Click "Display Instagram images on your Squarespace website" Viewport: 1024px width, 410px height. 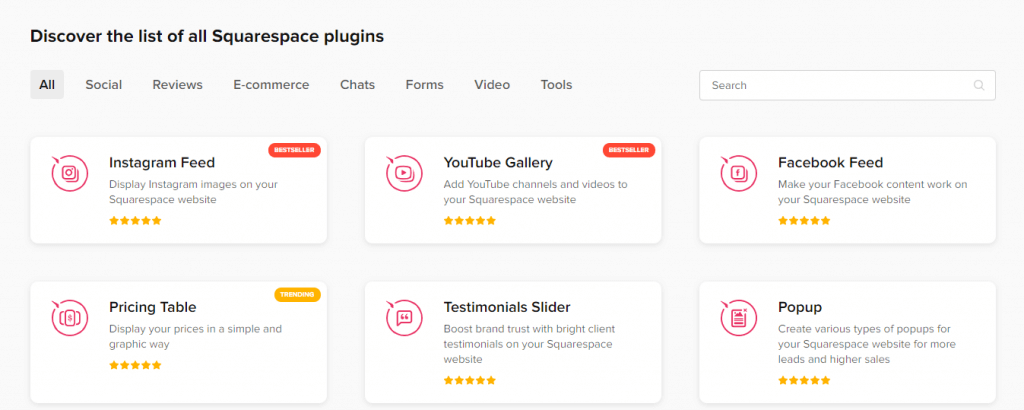point(193,192)
